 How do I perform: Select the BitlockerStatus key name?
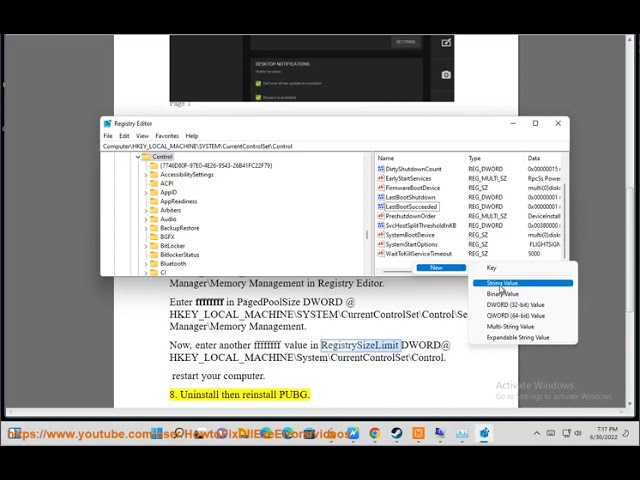[x=180, y=255]
